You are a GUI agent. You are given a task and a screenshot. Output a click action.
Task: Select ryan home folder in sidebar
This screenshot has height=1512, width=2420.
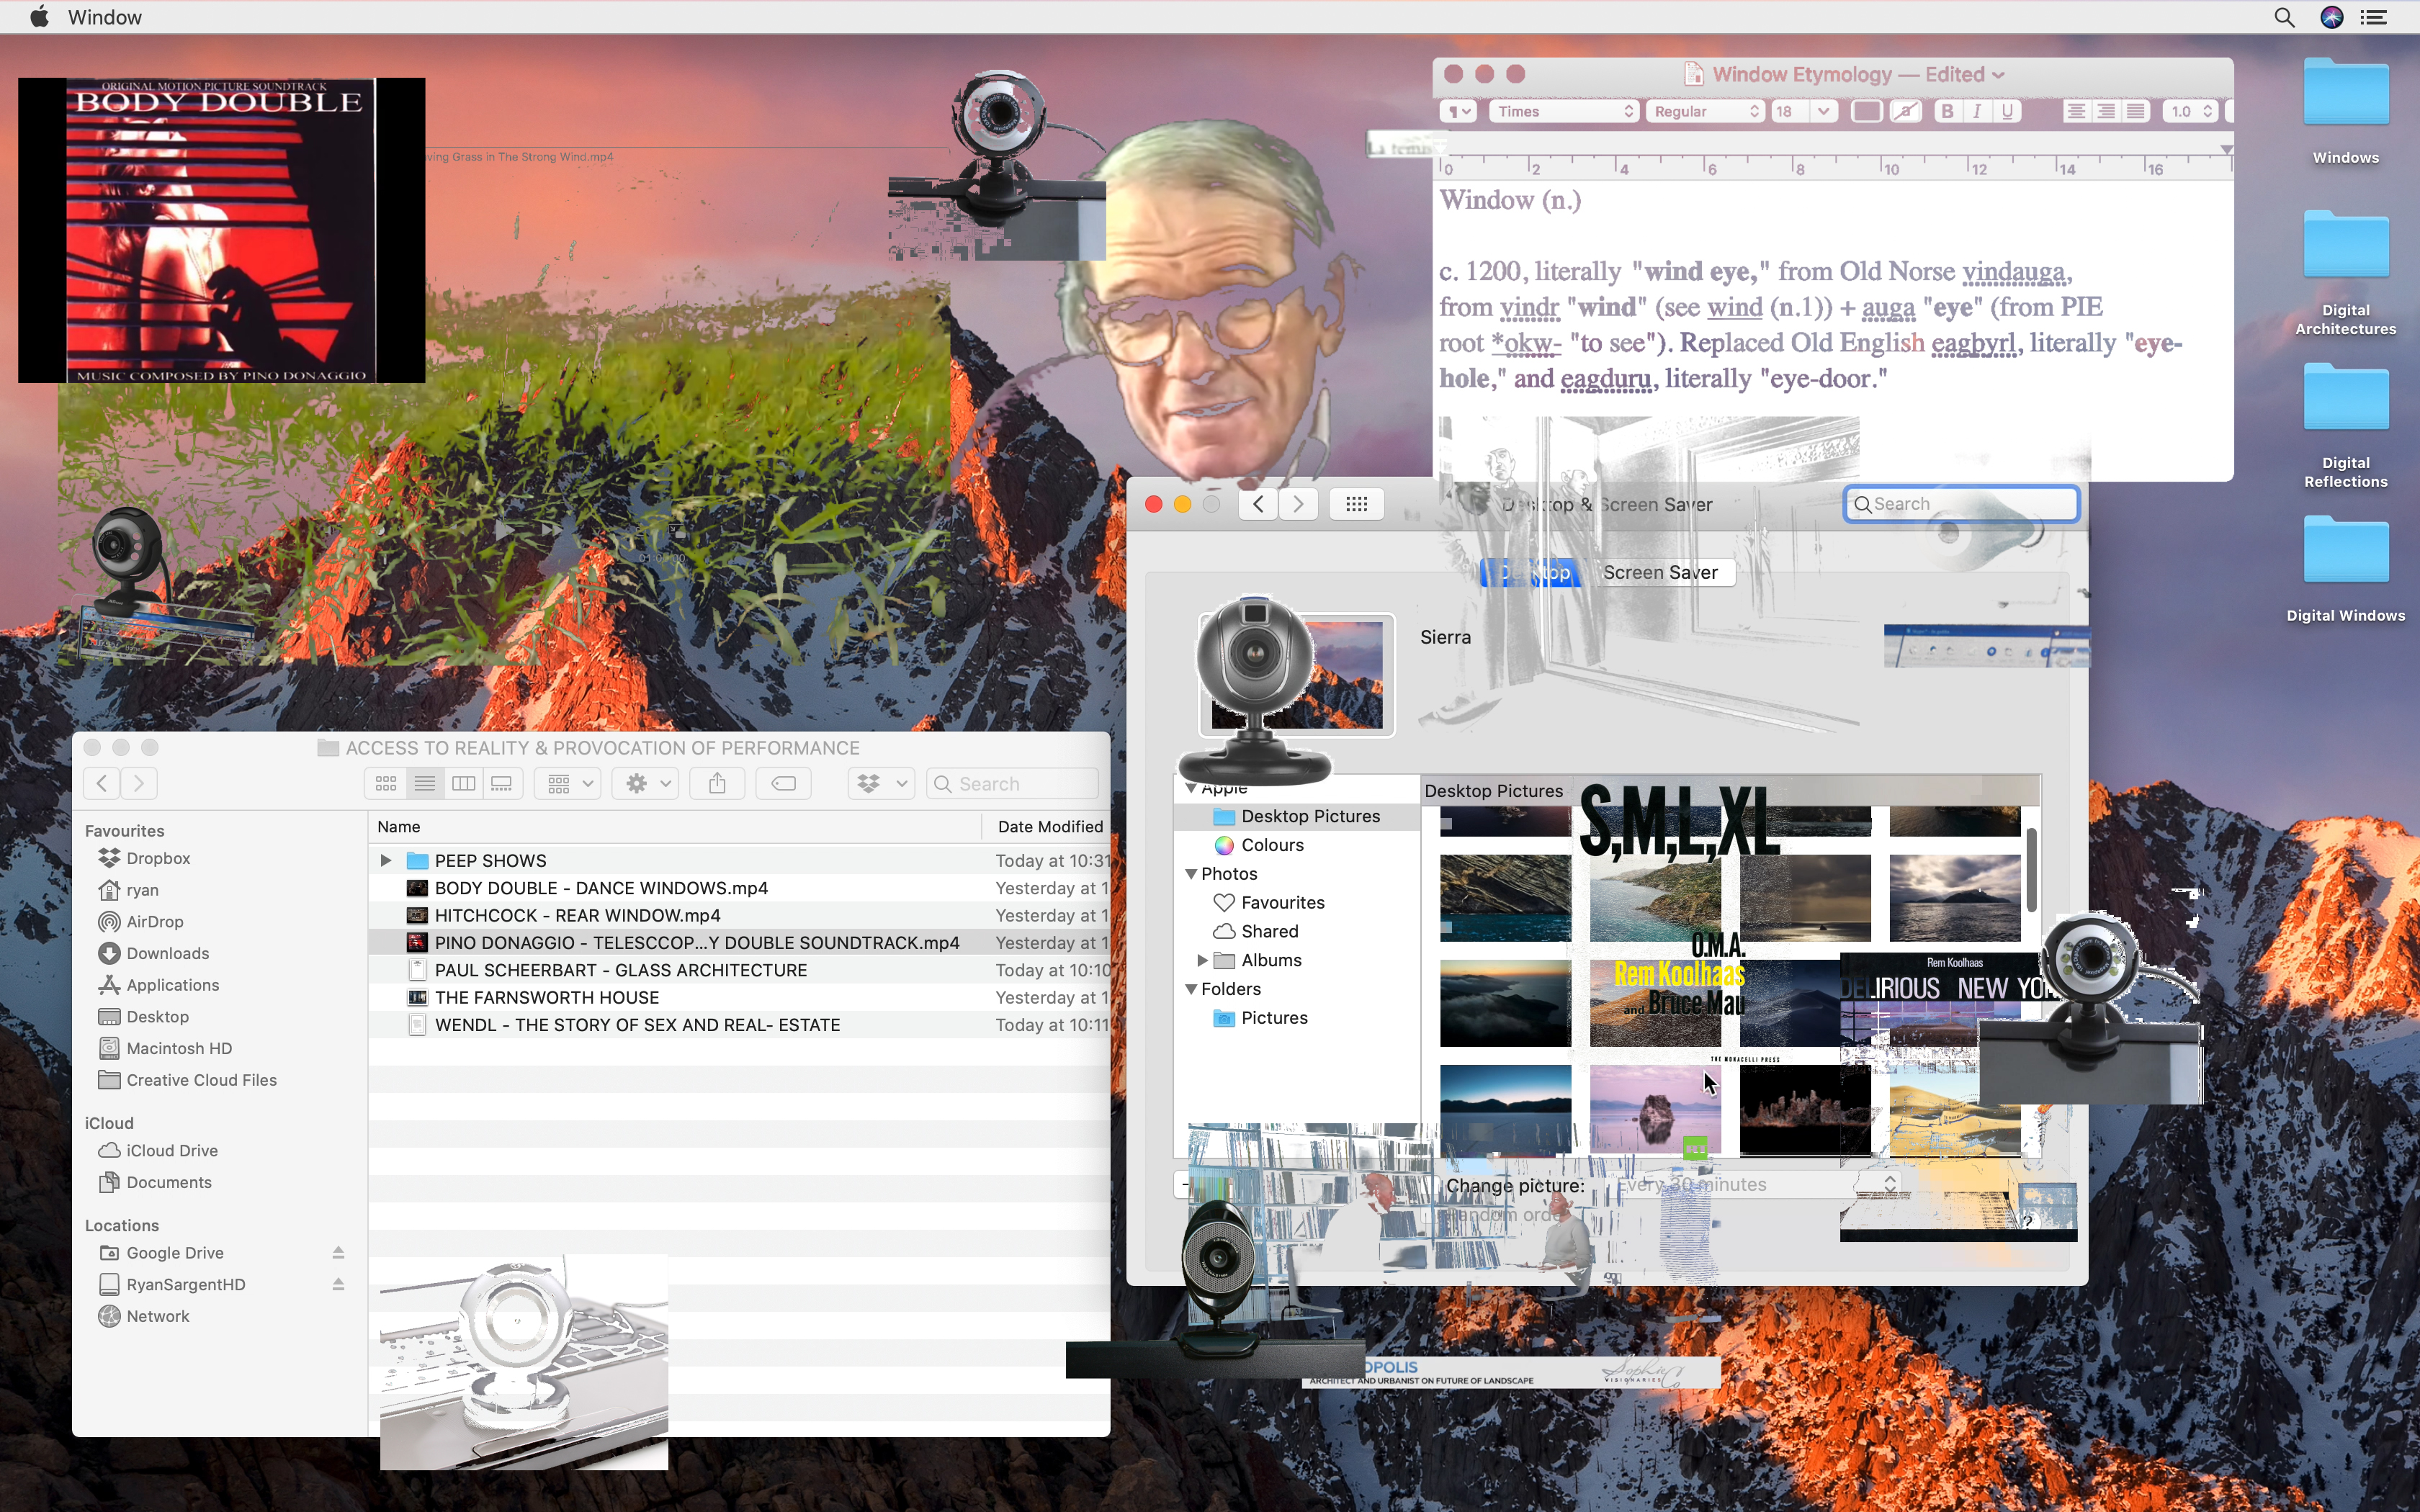[x=142, y=890]
